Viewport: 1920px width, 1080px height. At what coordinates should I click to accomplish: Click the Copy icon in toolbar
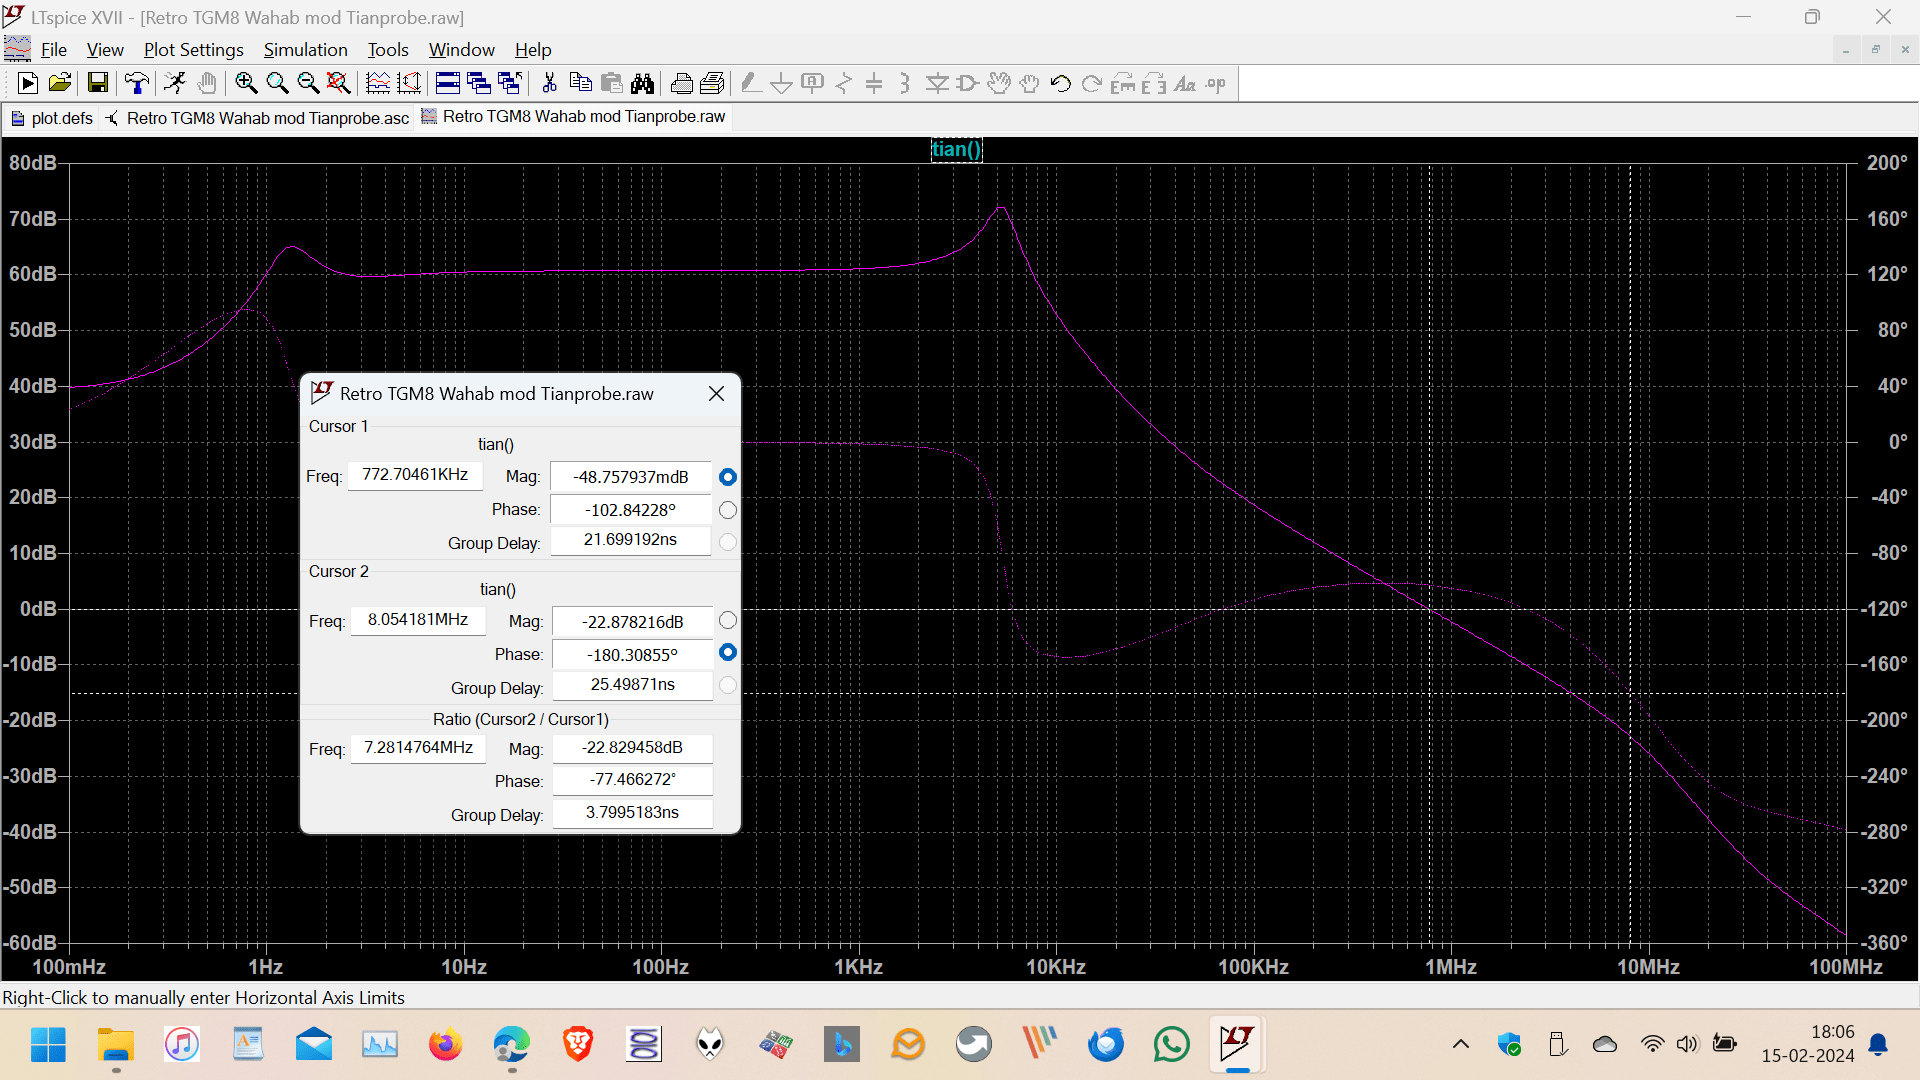tap(580, 84)
